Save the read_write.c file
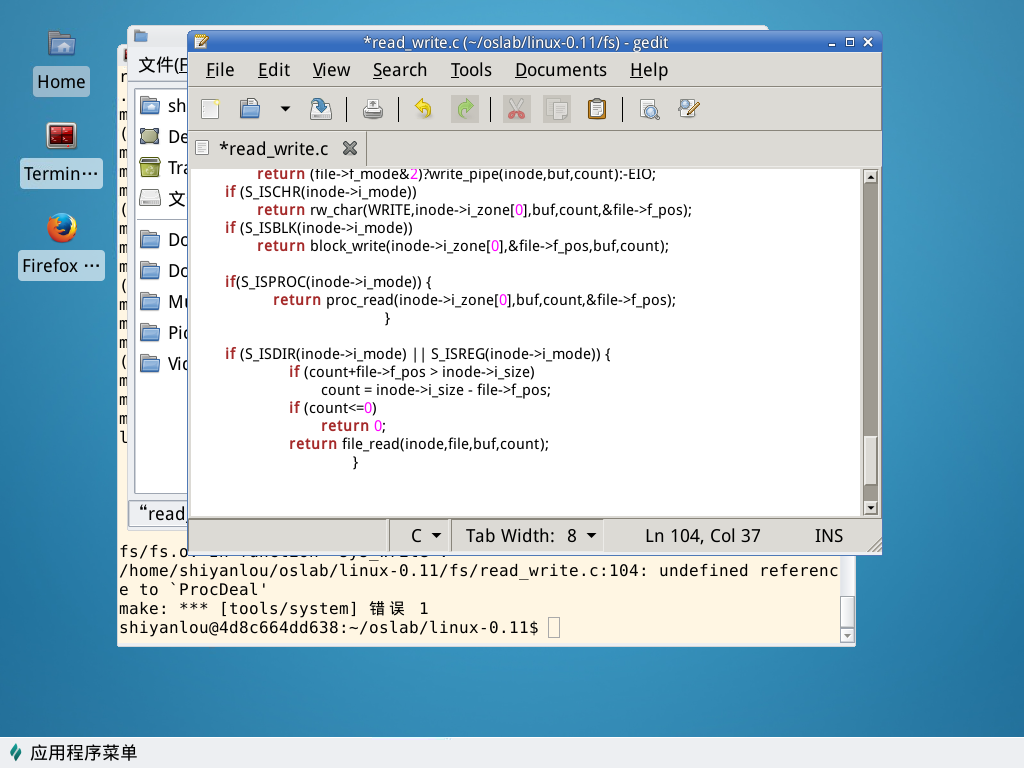 click(x=321, y=109)
